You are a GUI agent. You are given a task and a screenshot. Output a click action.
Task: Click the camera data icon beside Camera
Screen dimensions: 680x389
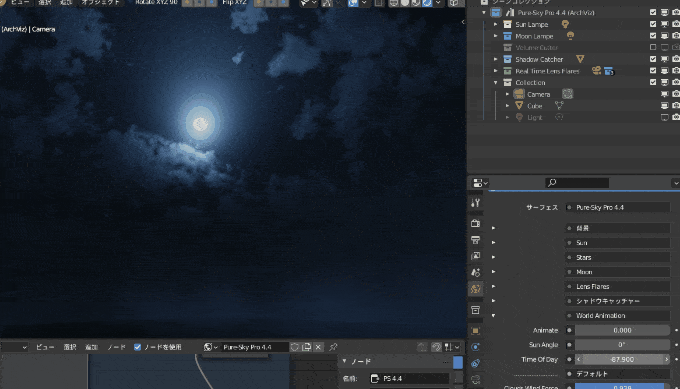[567, 94]
